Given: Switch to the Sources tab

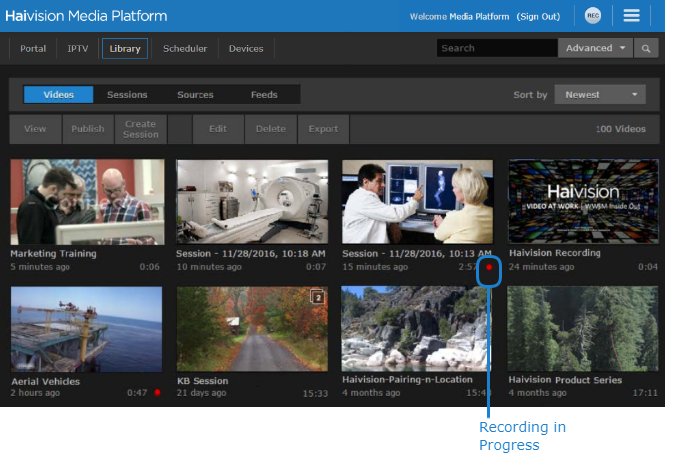Looking at the screenshot, I should (x=195, y=95).
